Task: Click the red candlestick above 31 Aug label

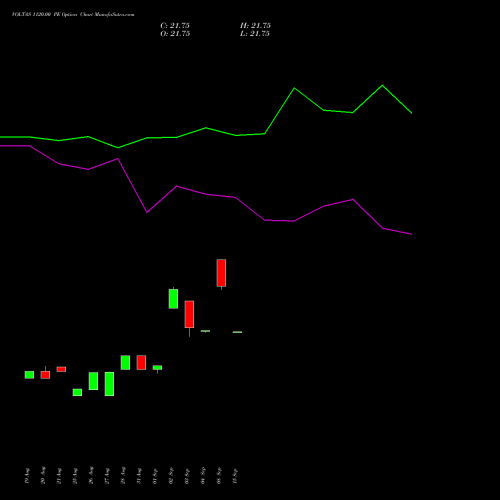Action: pyautogui.click(x=141, y=362)
